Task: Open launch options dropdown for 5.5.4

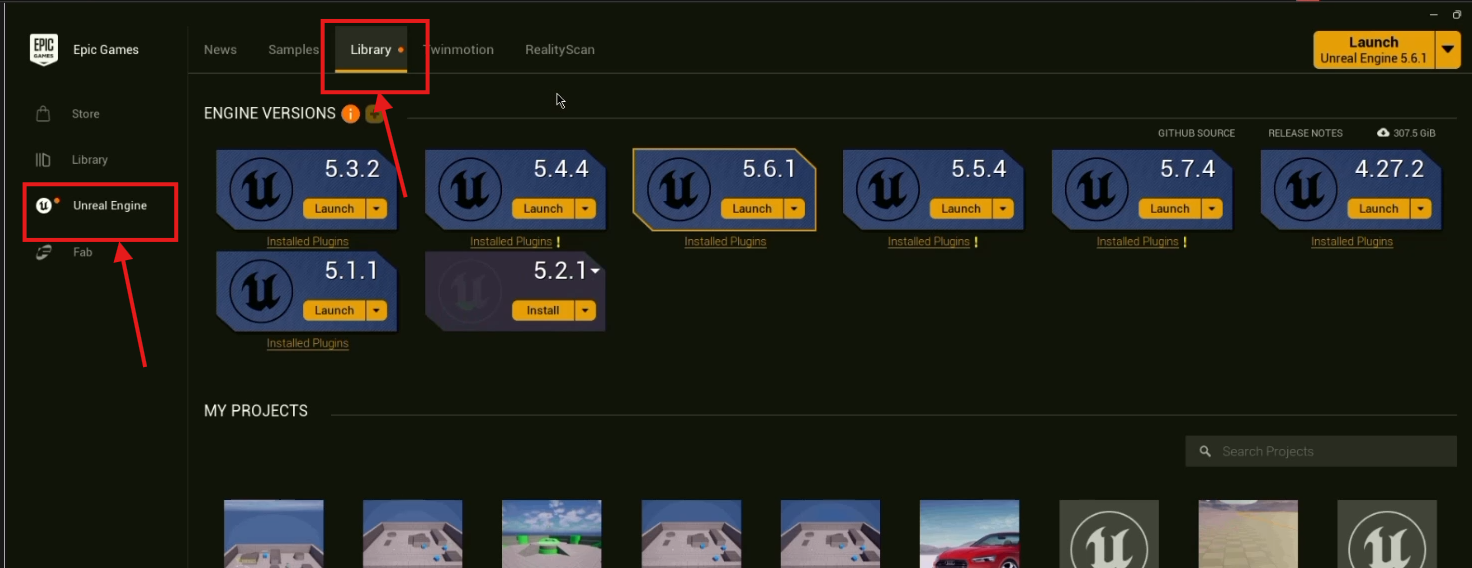Action: pos(1004,209)
